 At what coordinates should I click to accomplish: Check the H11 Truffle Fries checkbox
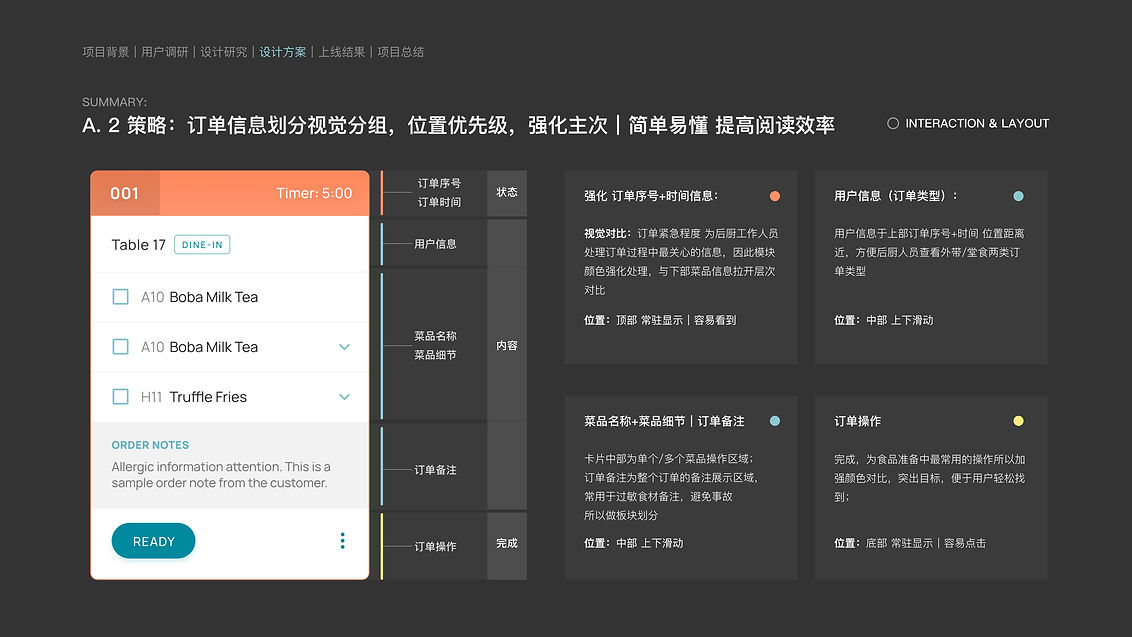point(121,396)
